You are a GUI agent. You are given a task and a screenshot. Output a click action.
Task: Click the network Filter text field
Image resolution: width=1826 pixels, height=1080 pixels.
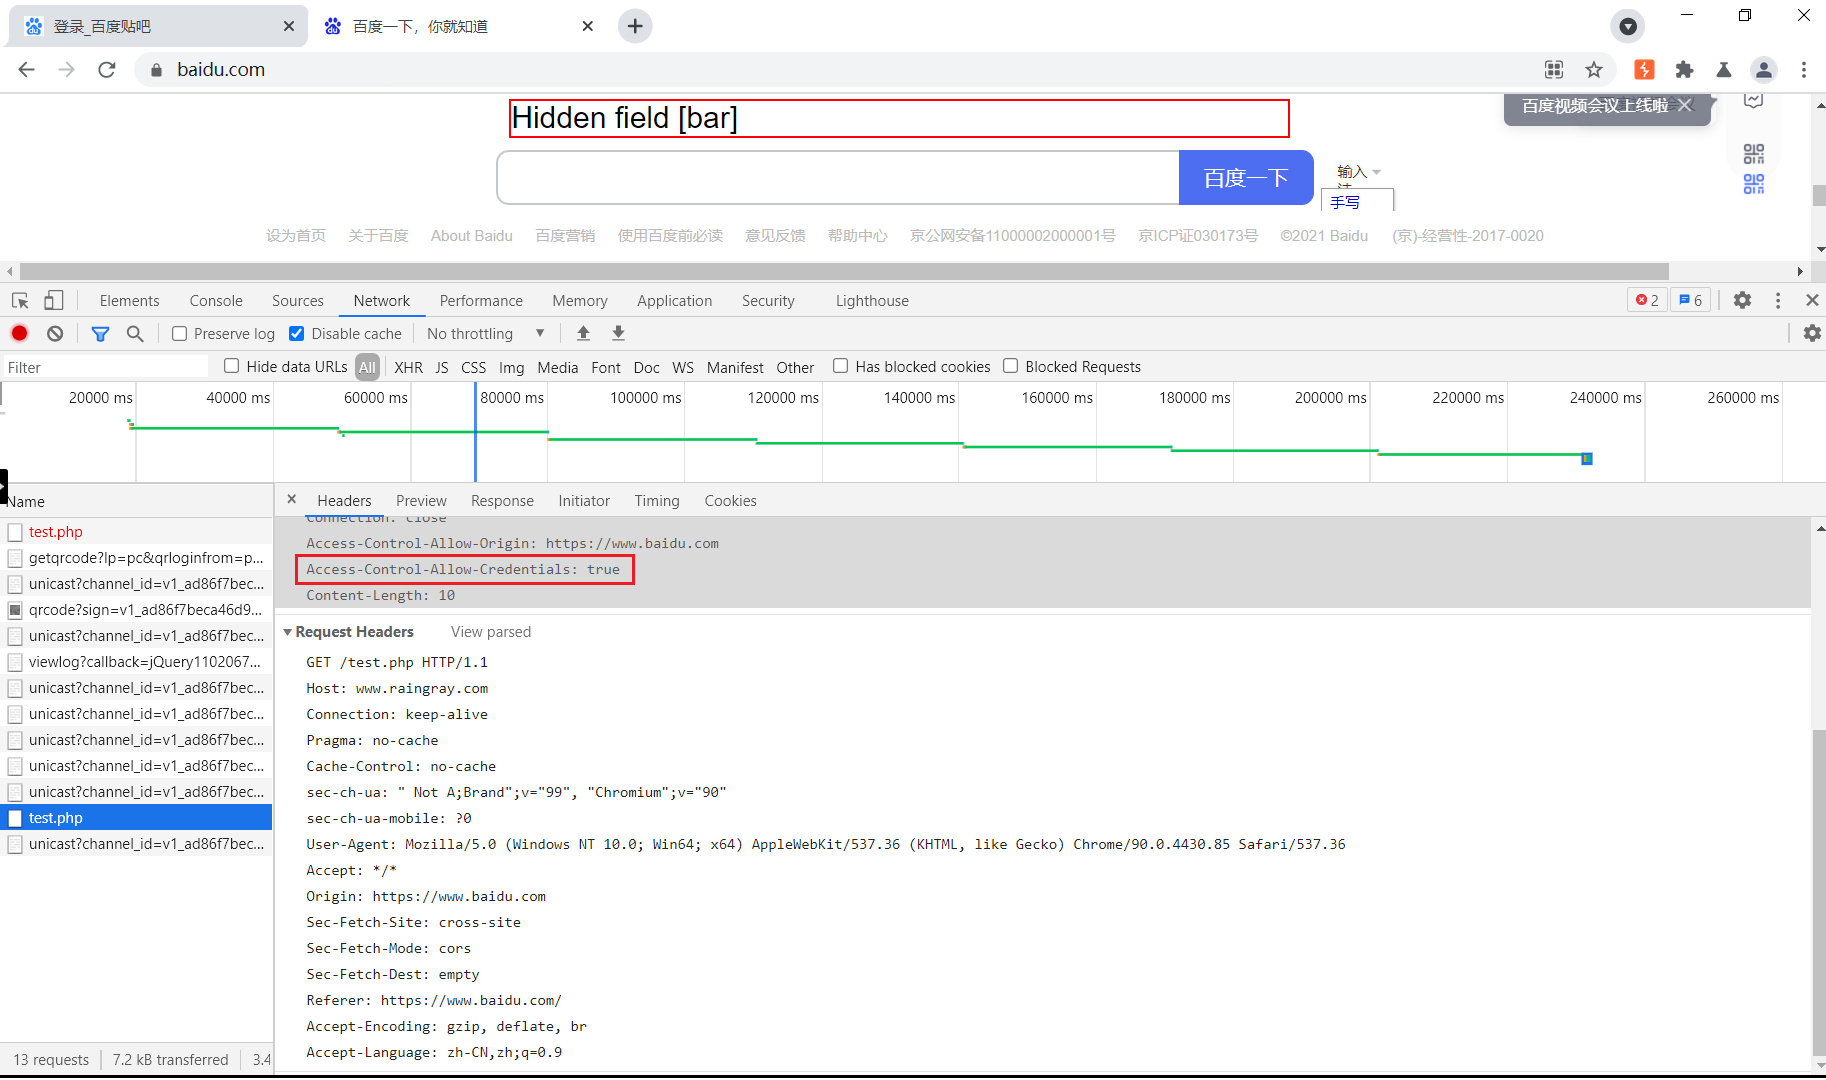point(106,367)
